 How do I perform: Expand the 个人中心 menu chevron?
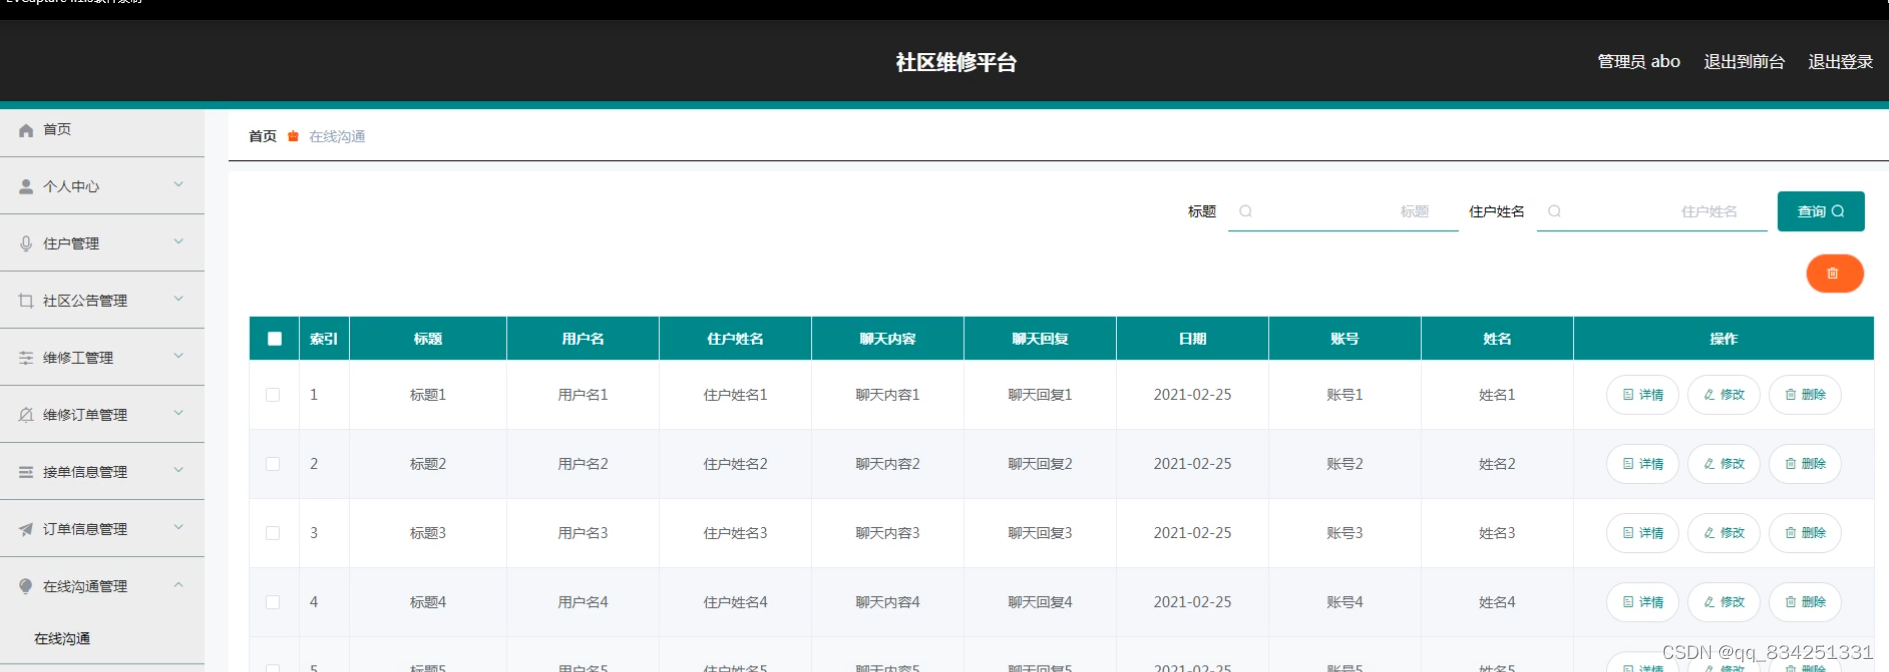click(x=178, y=185)
